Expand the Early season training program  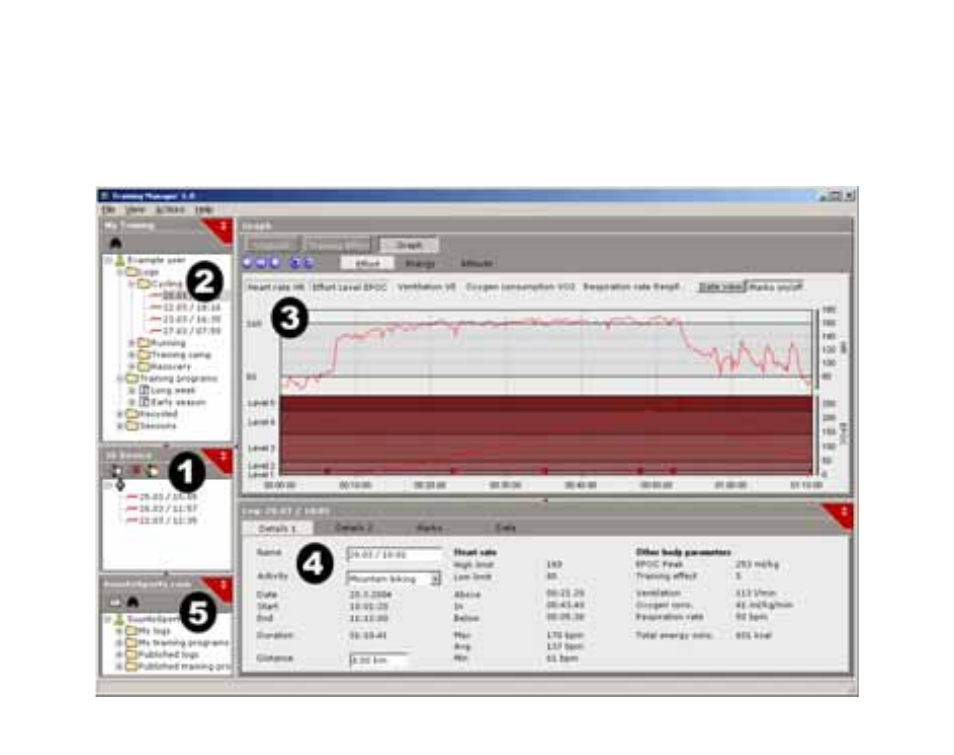[131, 403]
